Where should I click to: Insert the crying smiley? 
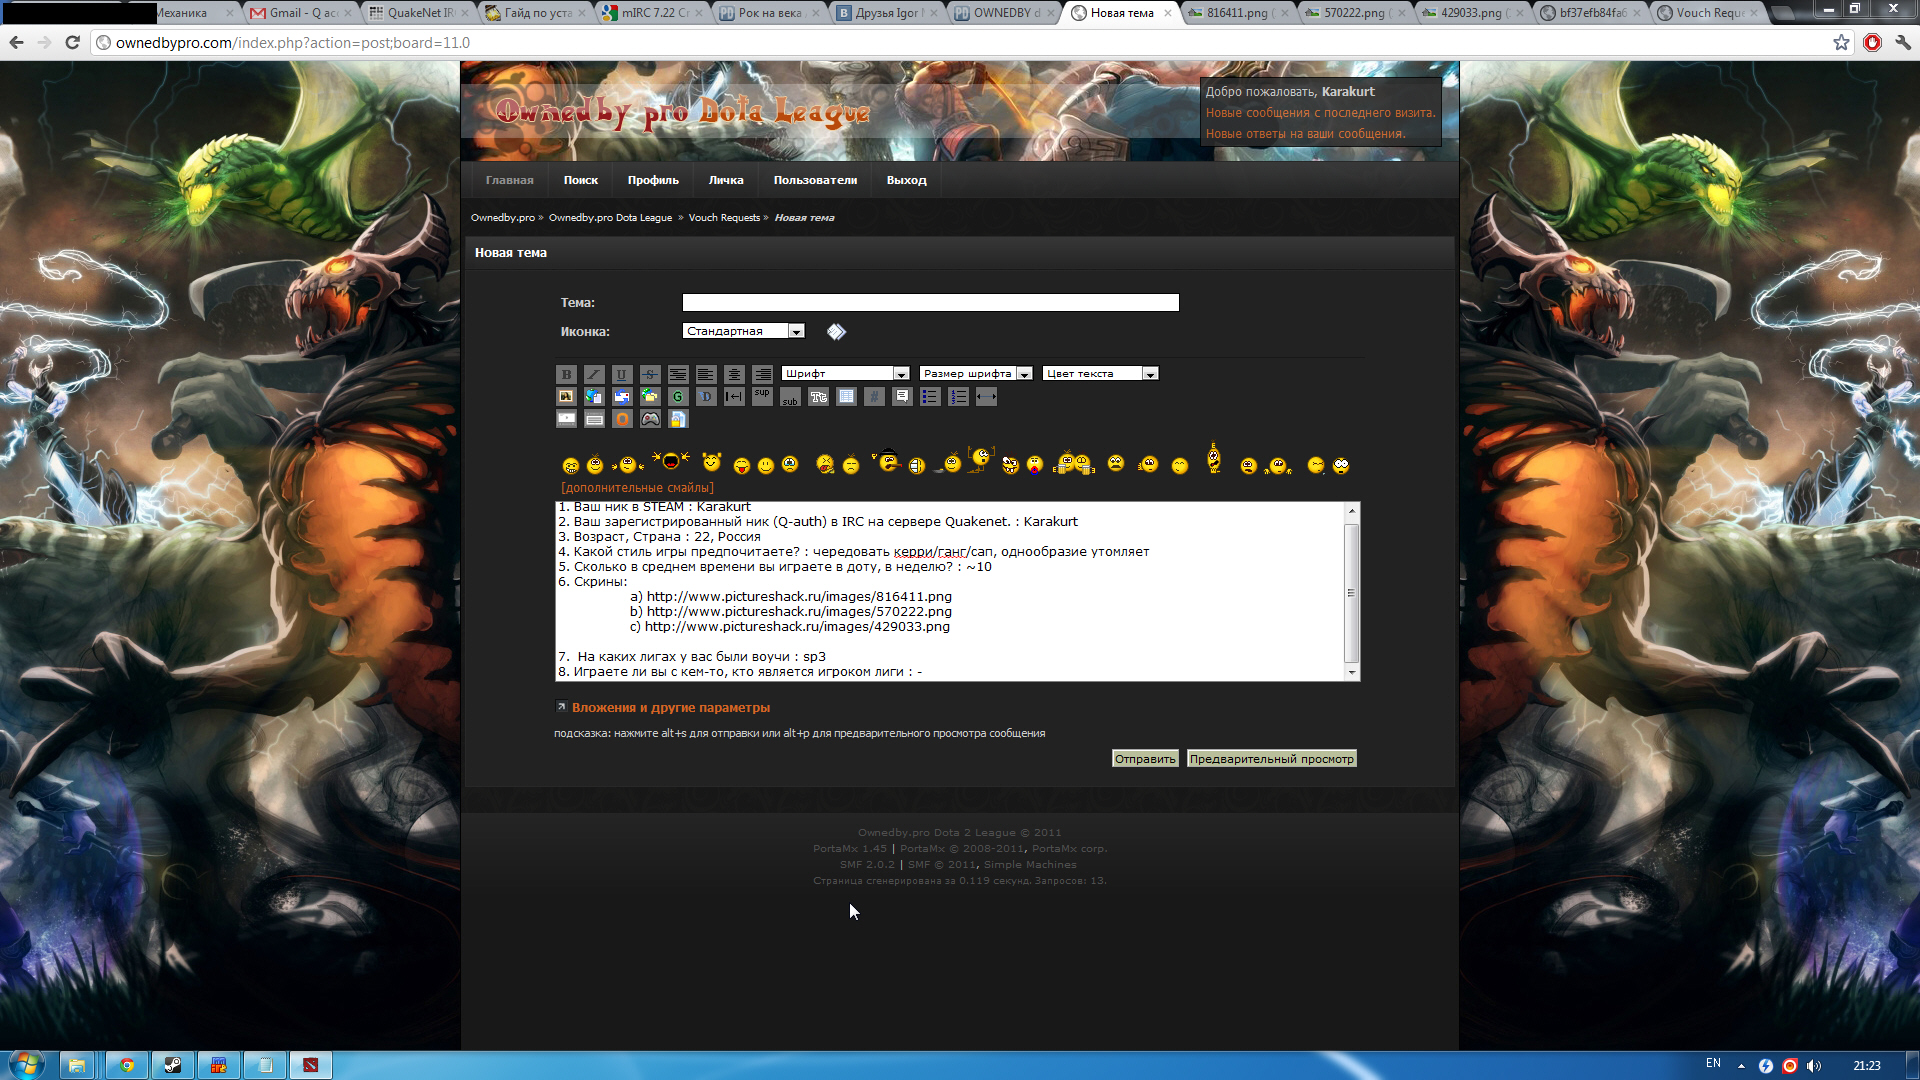(790, 465)
